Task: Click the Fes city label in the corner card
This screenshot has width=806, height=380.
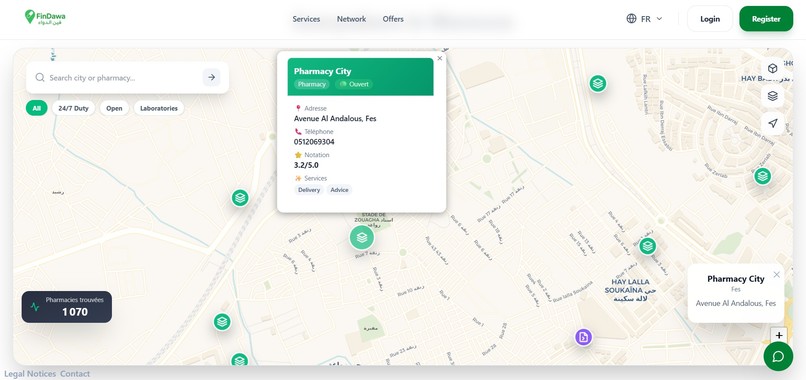Action: [x=736, y=290]
